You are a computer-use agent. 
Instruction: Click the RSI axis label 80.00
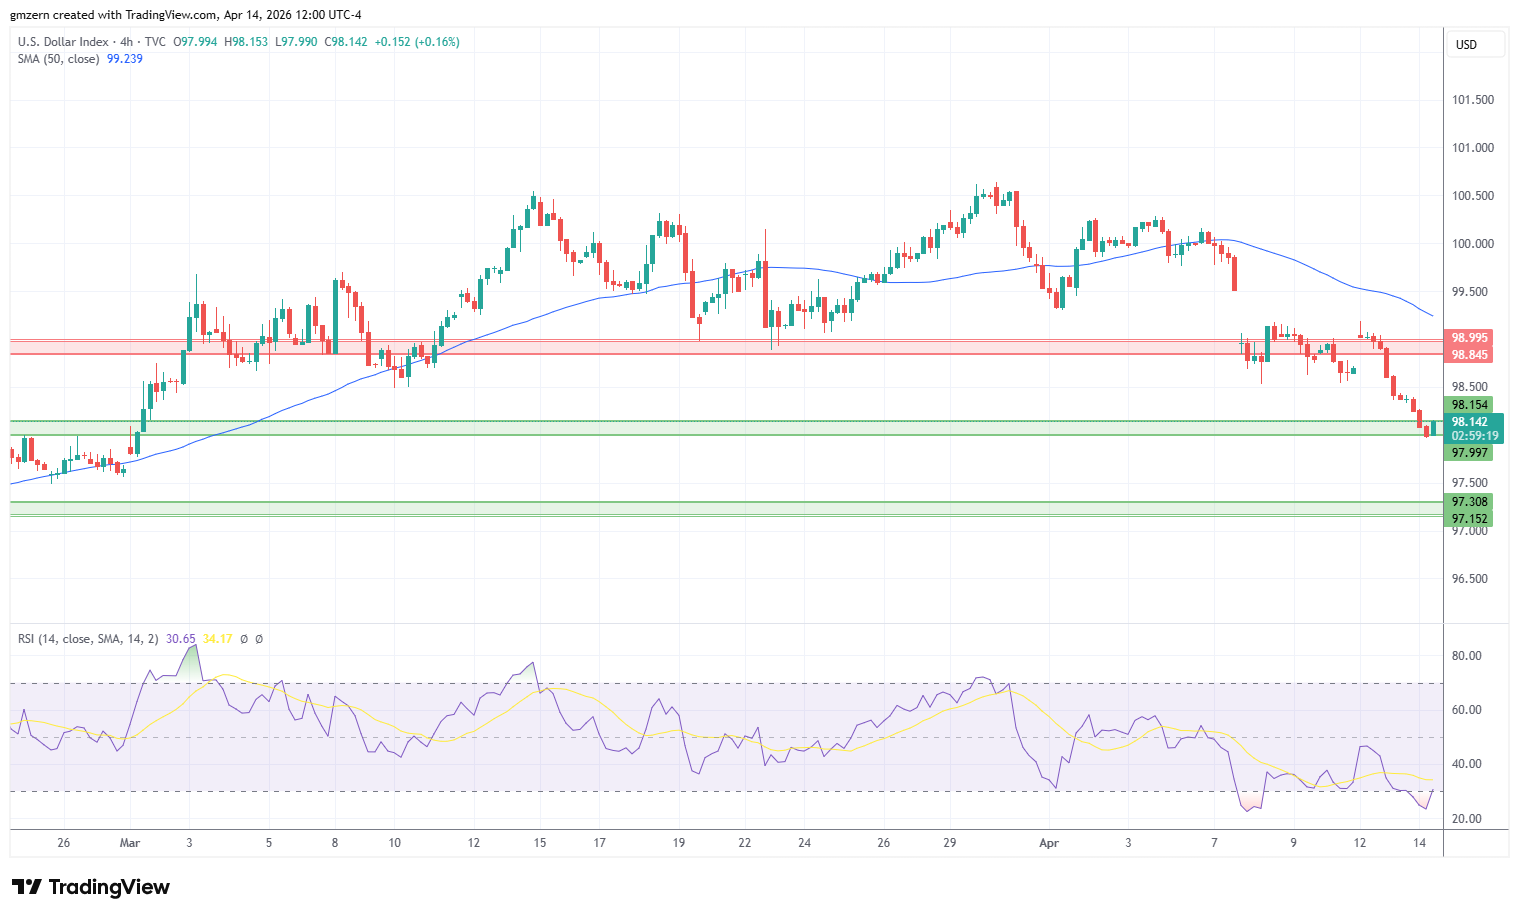click(1466, 656)
